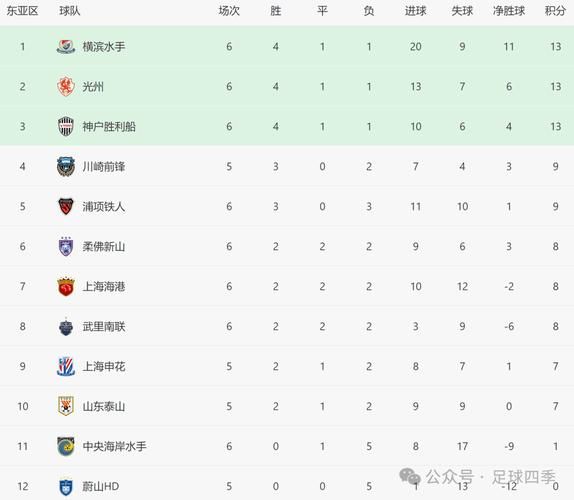Screen dimensions: 574x500
Task: Click the Yokohama F. Marinos (横滨水手) team logo
Action: 66,47
